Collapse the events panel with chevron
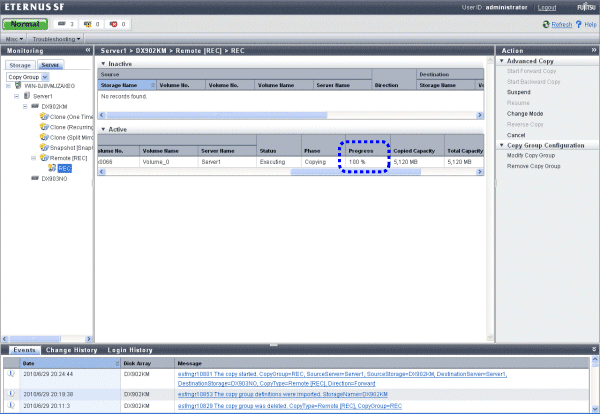Image resolution: width=600 pixels, height=414 pixels. click(x=594, y=349)
